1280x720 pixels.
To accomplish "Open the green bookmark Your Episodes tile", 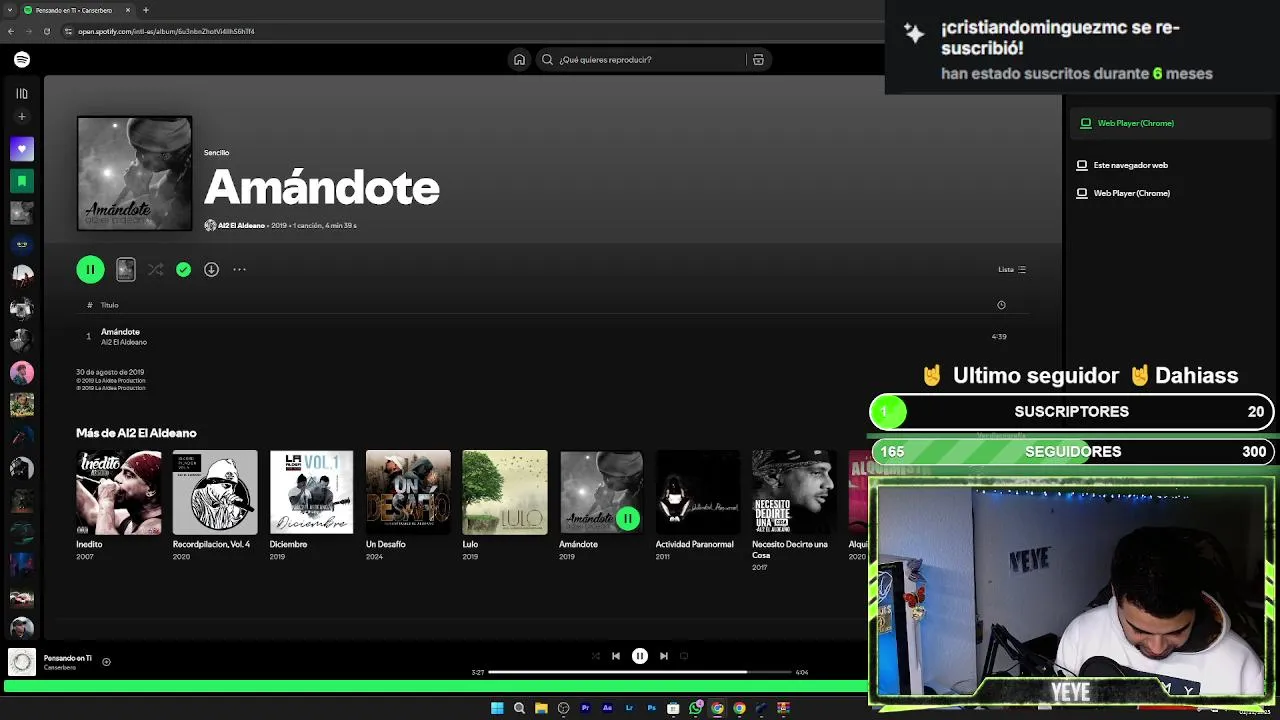I will point(22,181).
